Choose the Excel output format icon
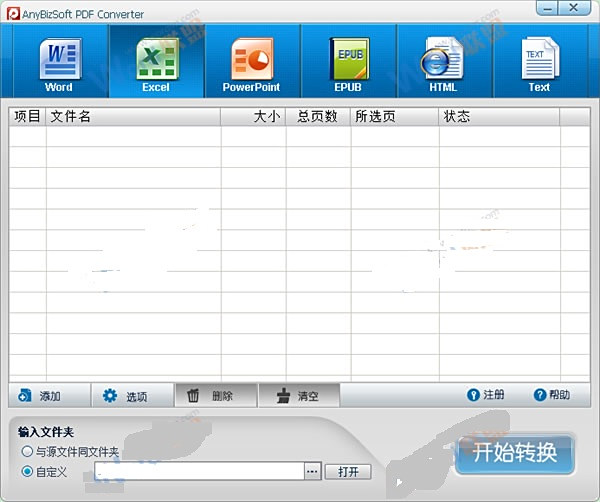600x502 pixels. (x=157, y=59)
